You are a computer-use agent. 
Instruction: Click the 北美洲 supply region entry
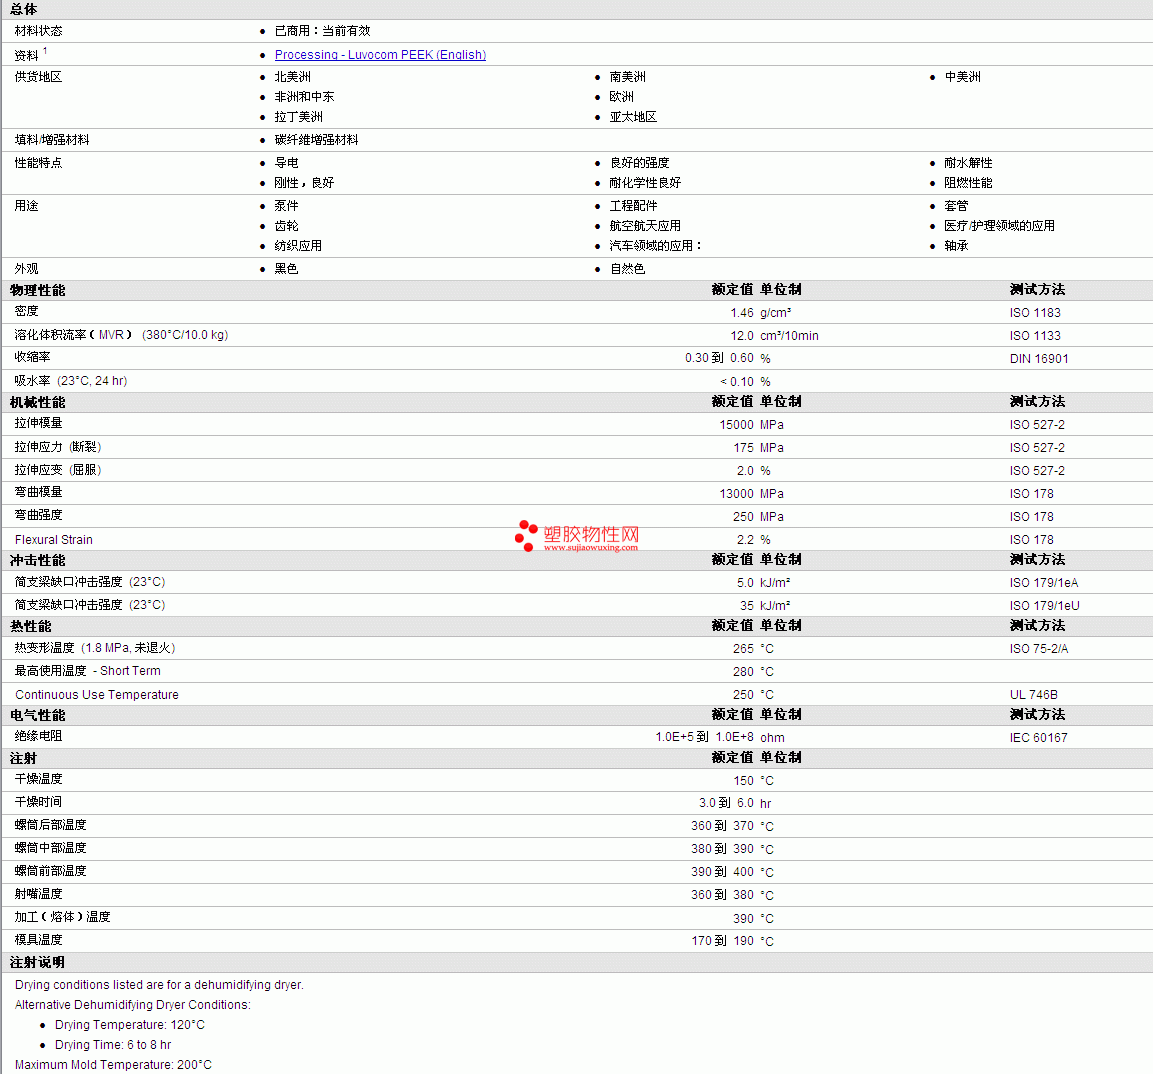pos(293,76)
